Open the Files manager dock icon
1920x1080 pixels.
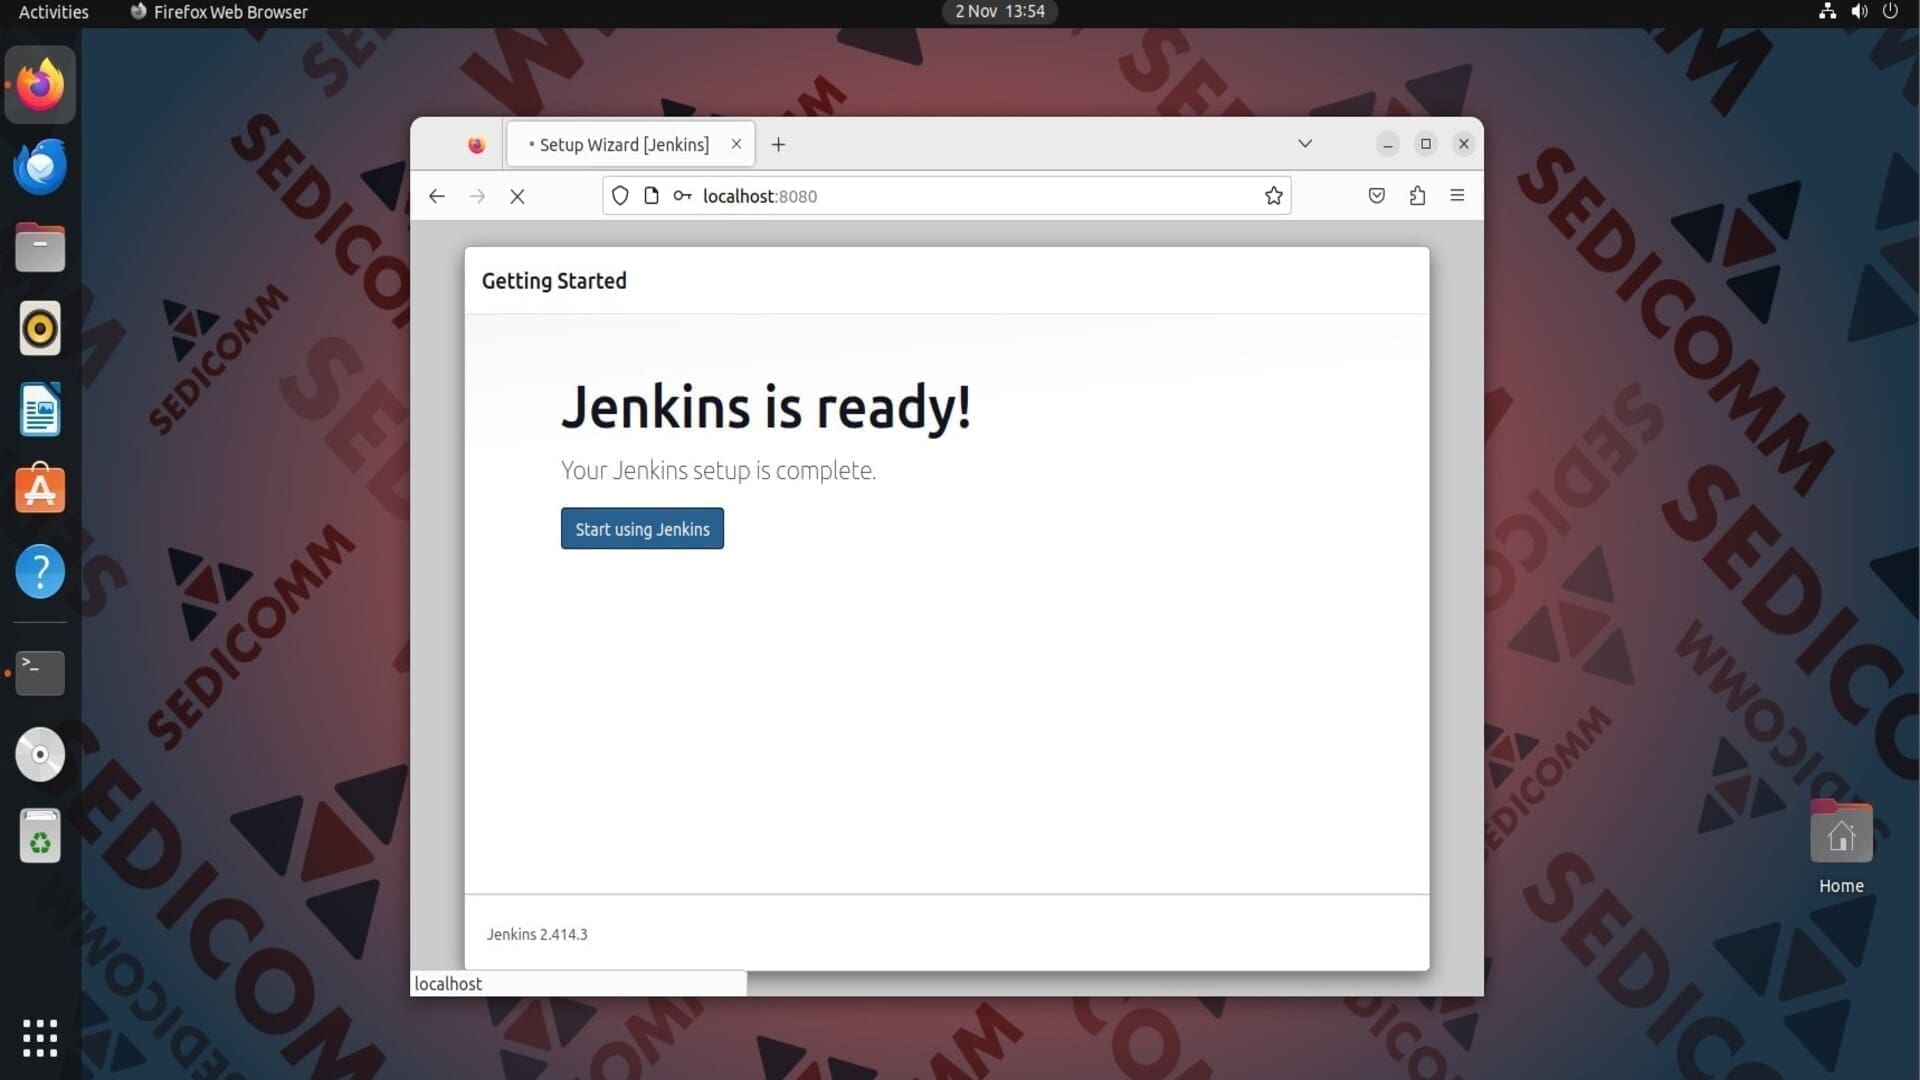click(x=40, y=247)
